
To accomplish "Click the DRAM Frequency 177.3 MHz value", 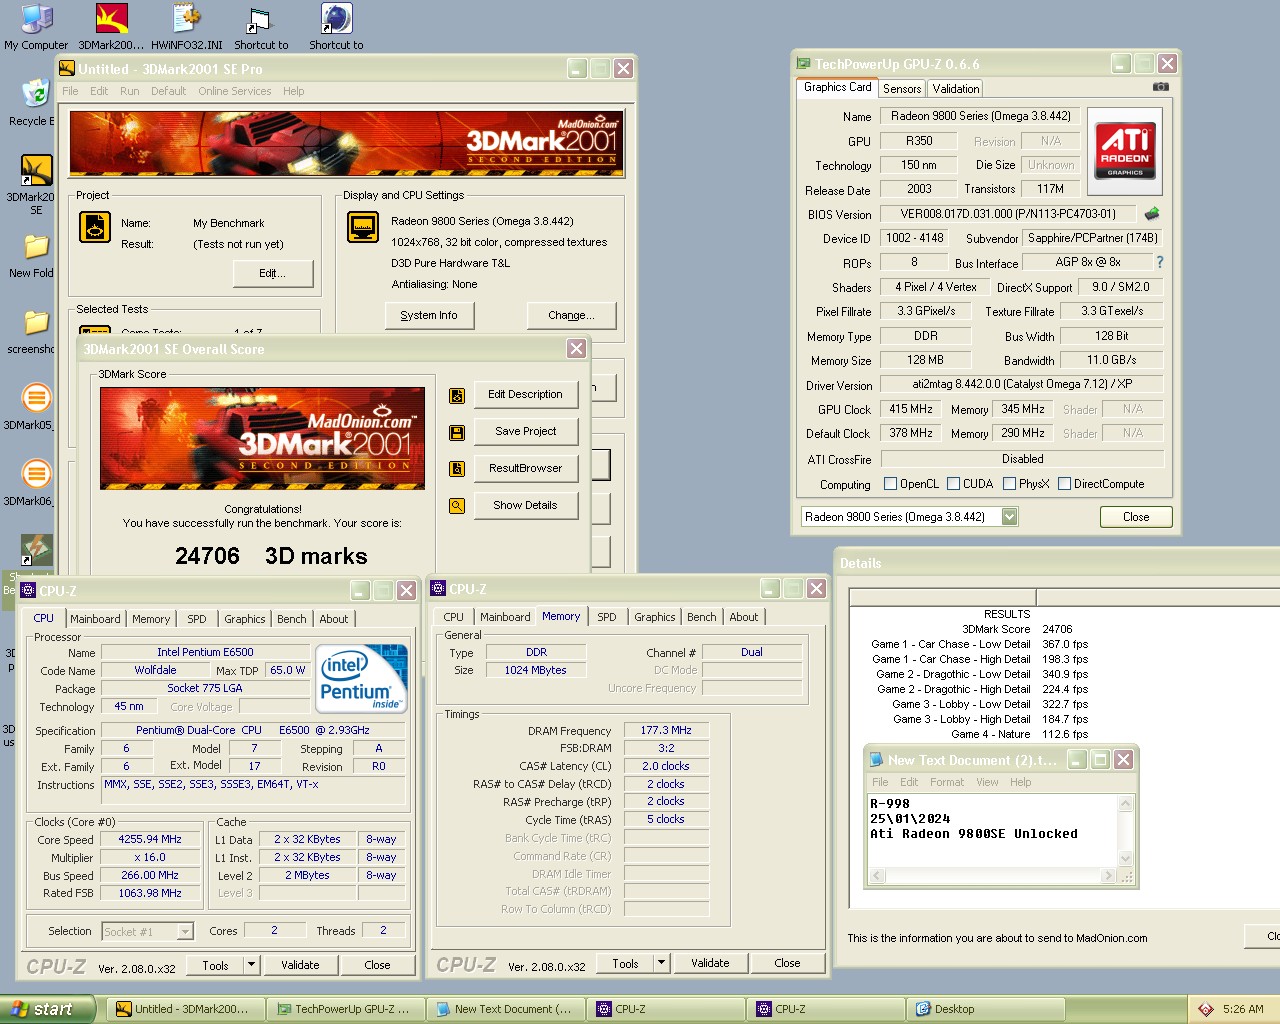I will click(x=666, y=731).
